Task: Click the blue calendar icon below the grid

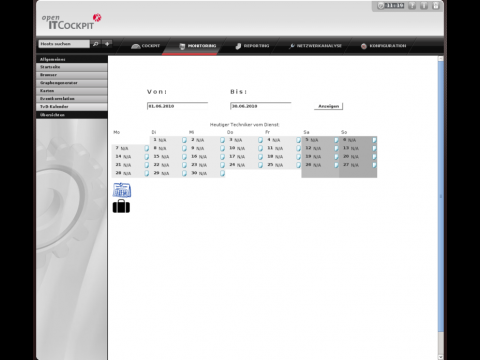Action: point(122,190)
